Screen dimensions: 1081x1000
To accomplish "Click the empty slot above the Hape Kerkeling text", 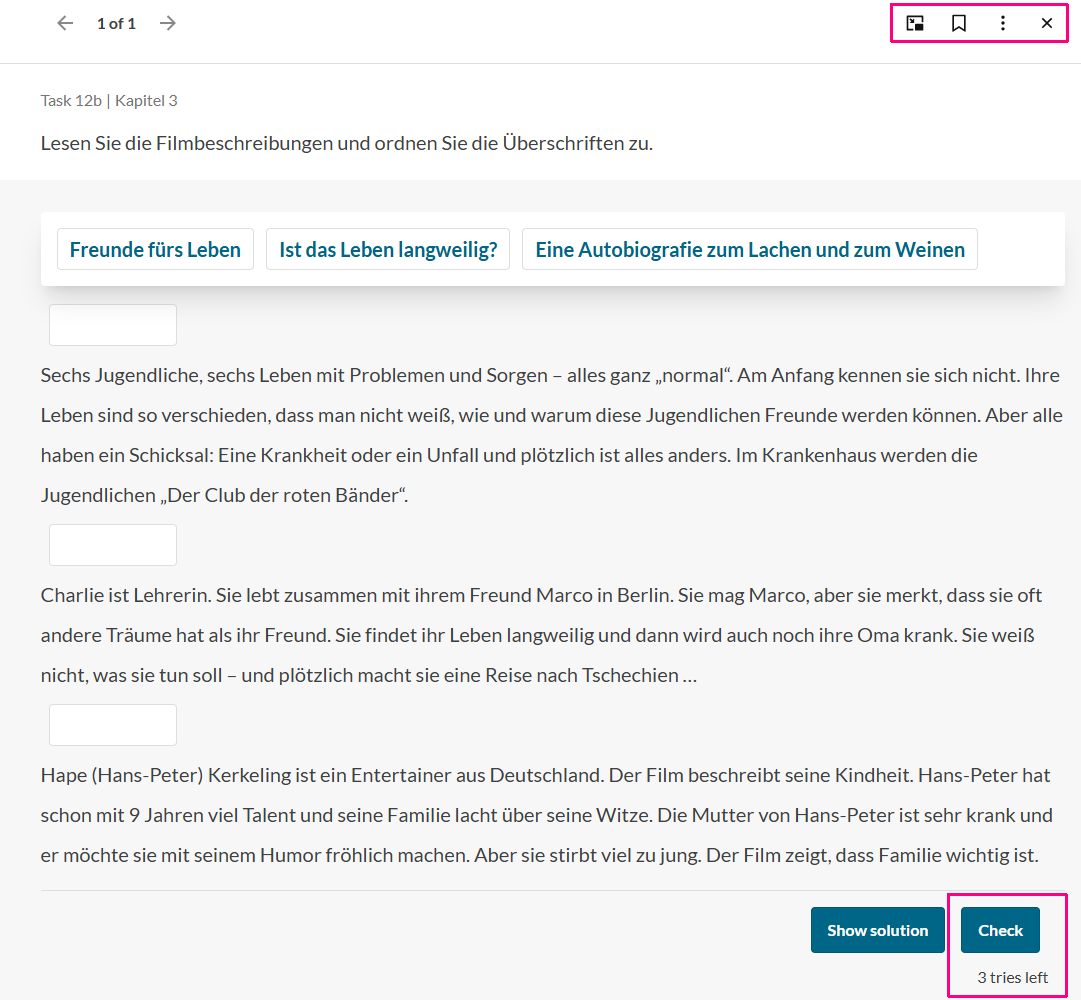I will coord(113,725).
